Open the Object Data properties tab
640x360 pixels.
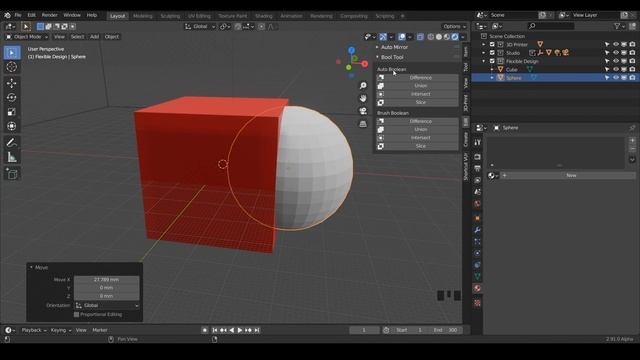pos(477,277)
